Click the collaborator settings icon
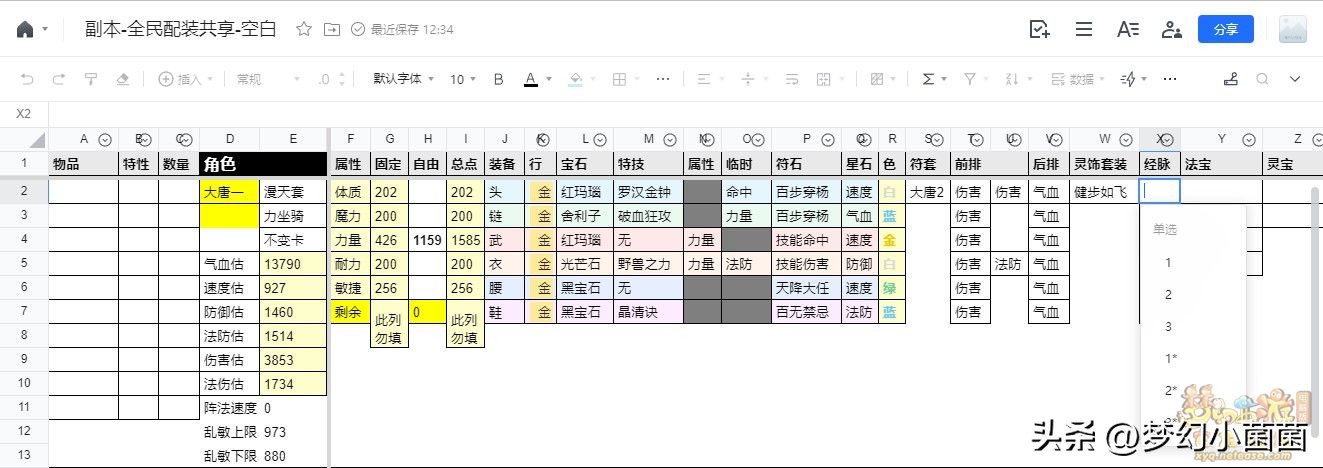The height and width of the screenshot is (468, 1323). tap(1172, 29)
